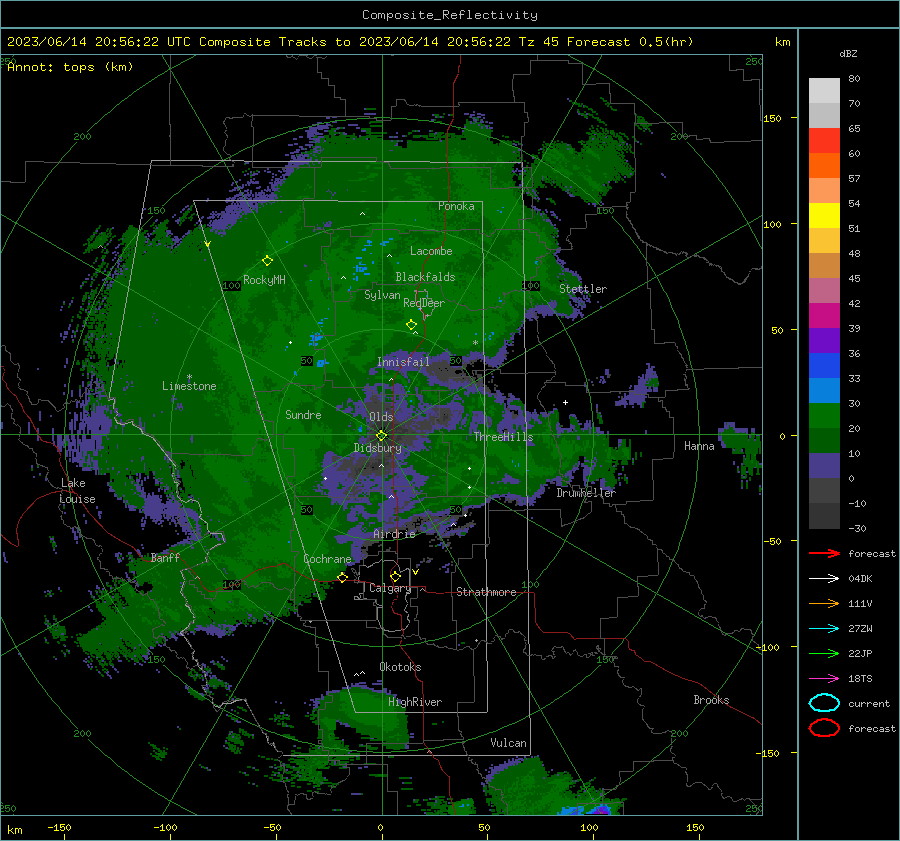Image resolution: width=900 pixels, height=841 pixels.
Task: Click the yellow diamond marker below RedDeer
Action: point(411,324)
